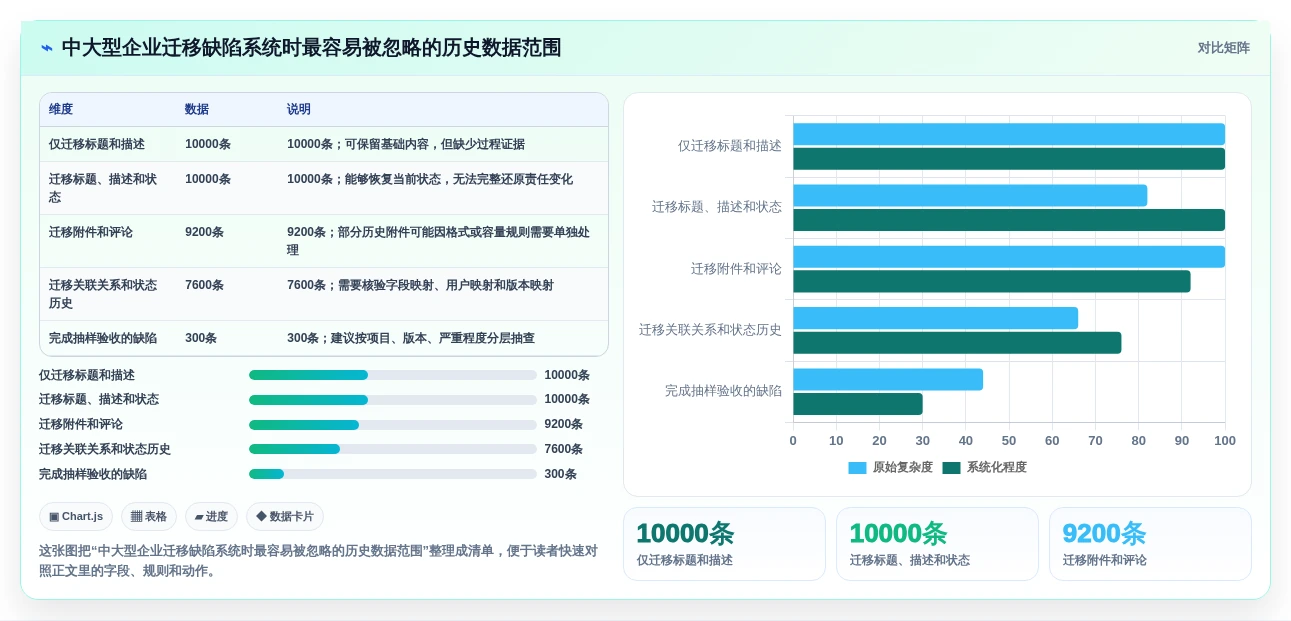Viewport: 1291px width, 621px height.
Task: Click progress bar for 迁移标题、描述和状态
Action: [393, 400]
